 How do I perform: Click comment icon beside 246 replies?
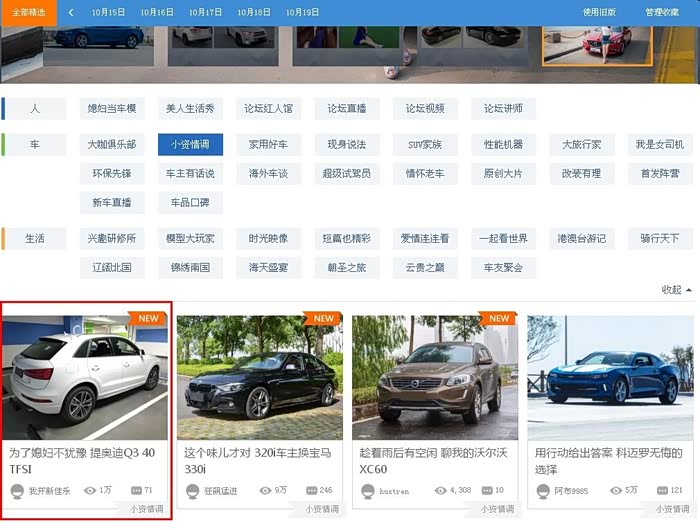point(312,490)
